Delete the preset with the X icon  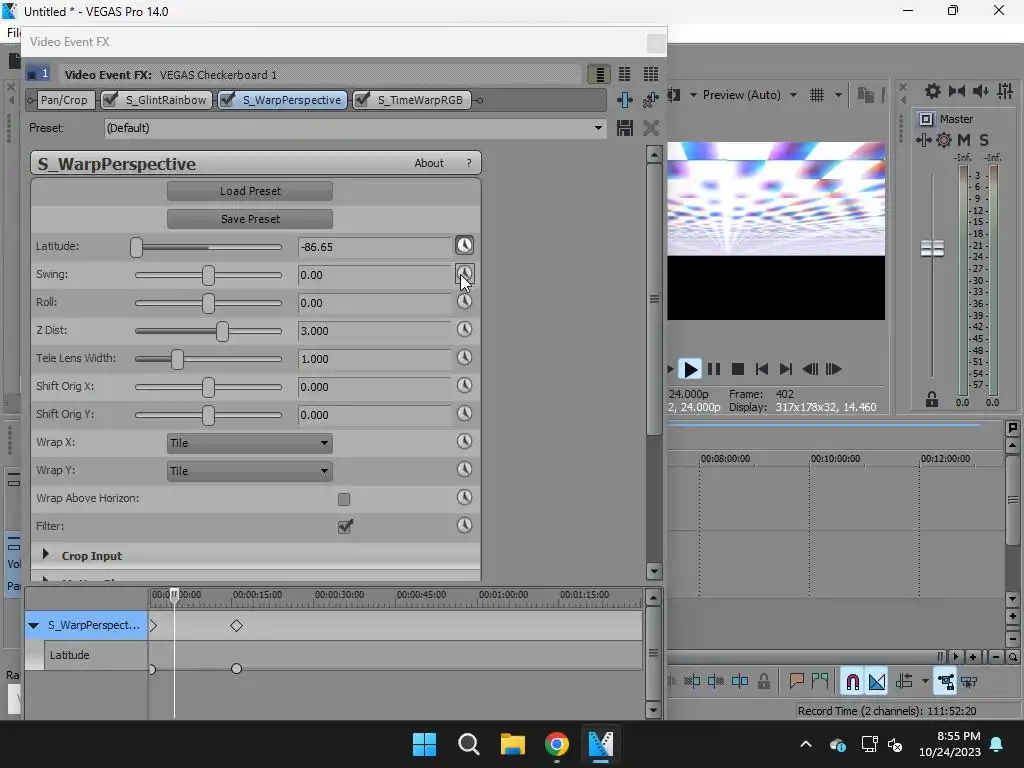point(651,128)
